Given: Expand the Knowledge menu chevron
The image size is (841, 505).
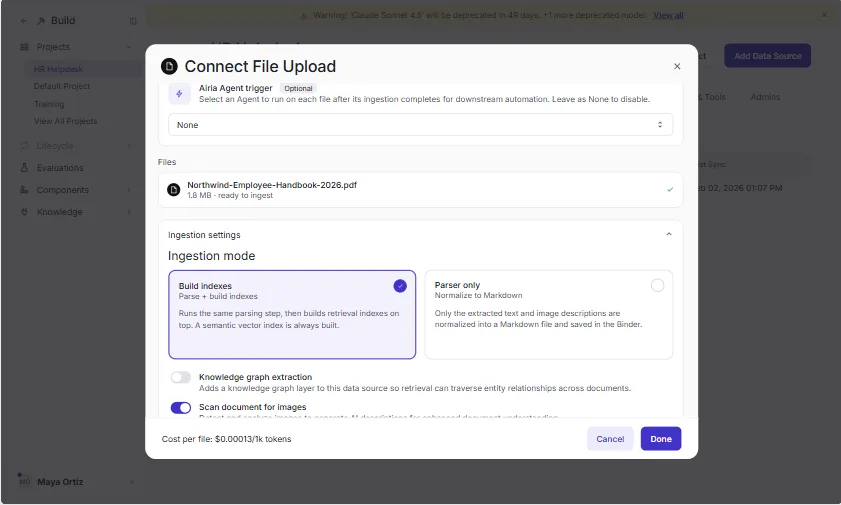Looking at the screenshot, I should click(129, 212).
